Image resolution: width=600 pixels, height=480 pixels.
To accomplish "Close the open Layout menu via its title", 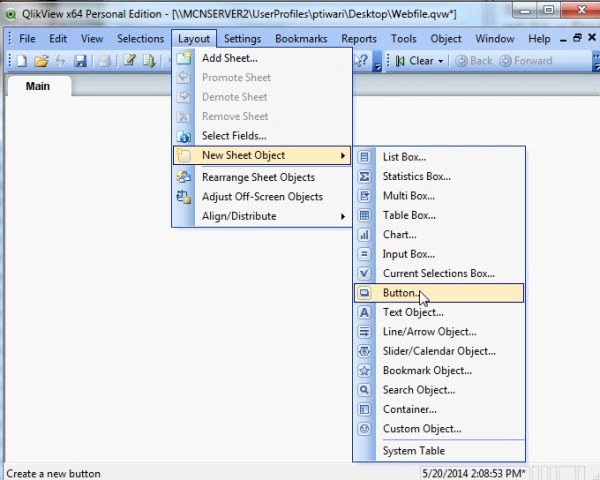I will click(x=194, y=39).
